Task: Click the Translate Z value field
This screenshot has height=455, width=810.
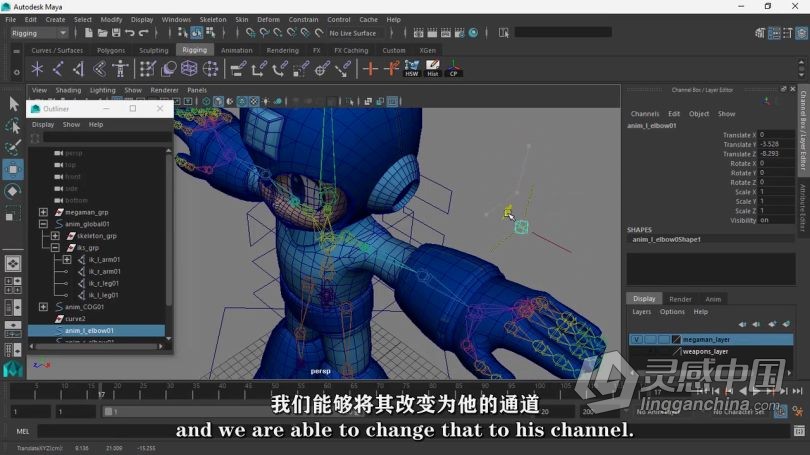Action: (x=776, y=153)
